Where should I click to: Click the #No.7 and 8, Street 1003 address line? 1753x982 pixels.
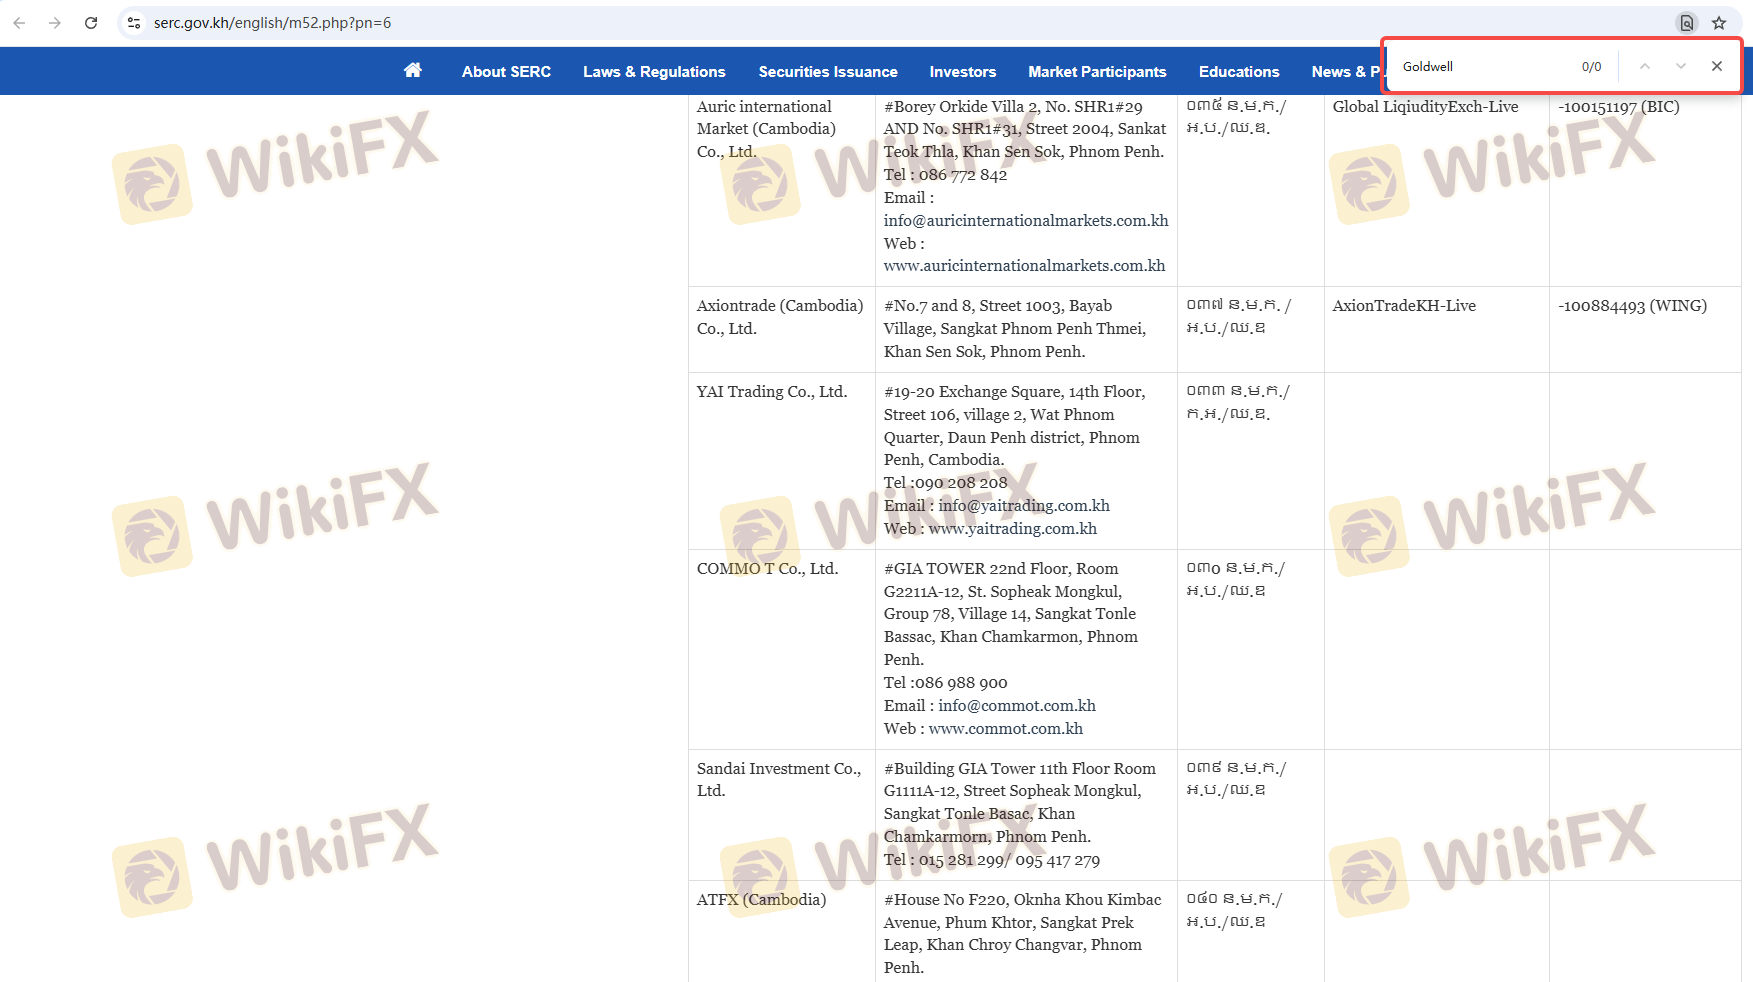(x=998, y=306)
